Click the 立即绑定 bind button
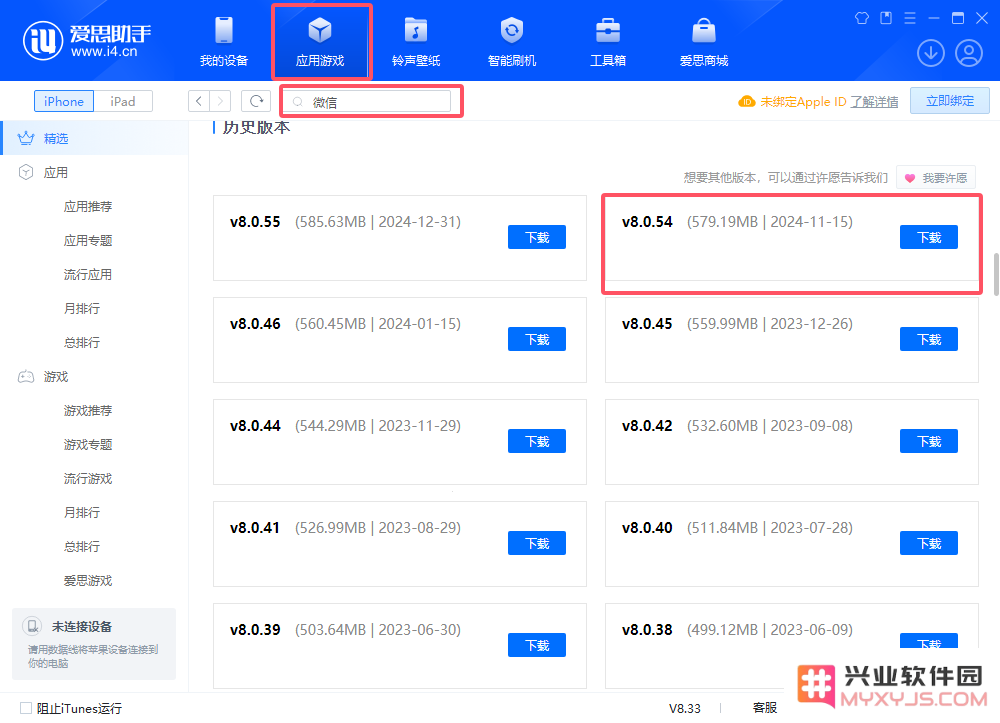1000x723 pixels. tap(950, 101)
